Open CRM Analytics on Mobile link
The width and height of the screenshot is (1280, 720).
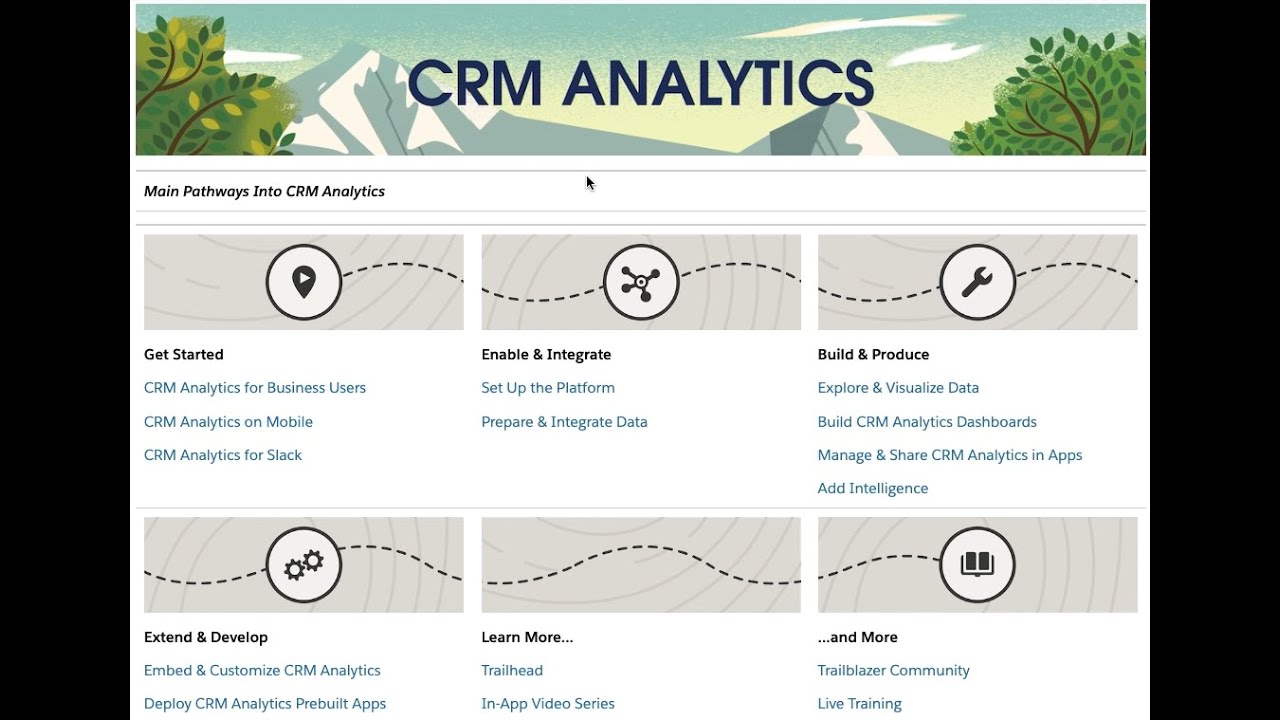228,422
